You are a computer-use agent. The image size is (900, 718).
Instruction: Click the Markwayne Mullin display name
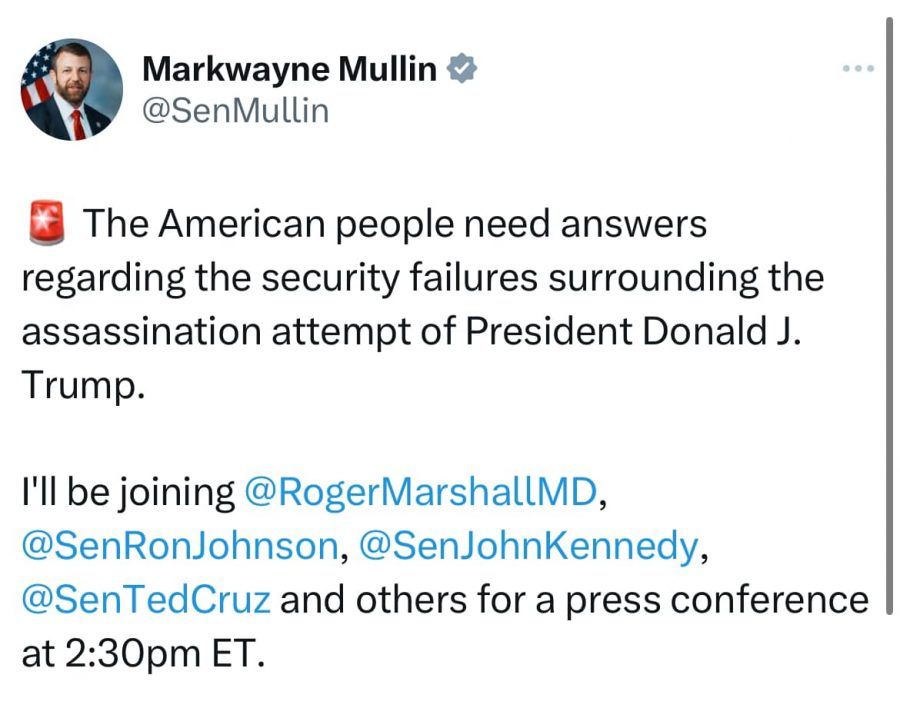(290, 69)
